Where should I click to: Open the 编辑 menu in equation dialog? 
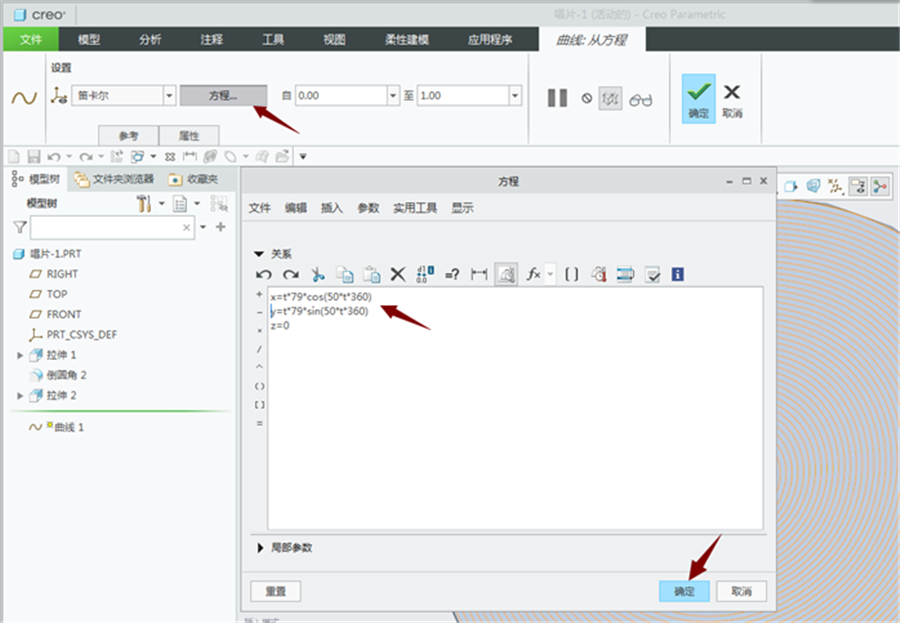pos(296,208)
